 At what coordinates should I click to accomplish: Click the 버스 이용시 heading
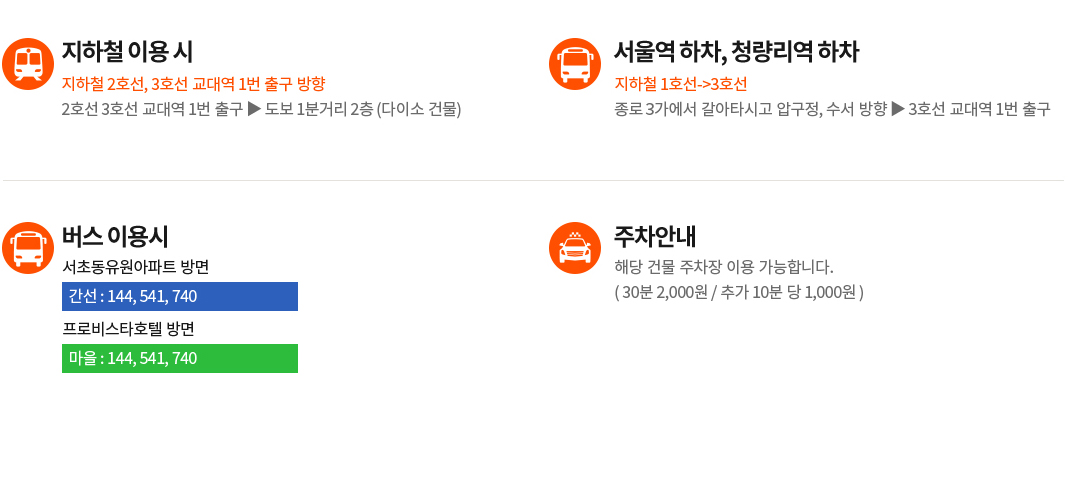(x=115, y=236)
